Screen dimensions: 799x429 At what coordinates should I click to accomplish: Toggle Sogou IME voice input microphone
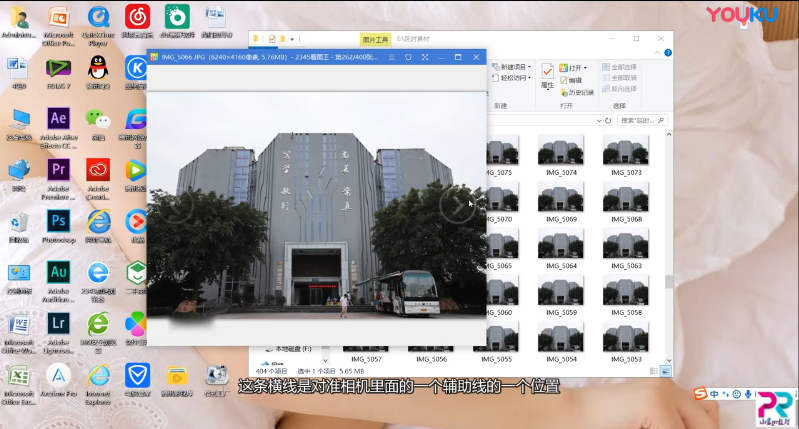pyautogui.click(x=748, y=394)
